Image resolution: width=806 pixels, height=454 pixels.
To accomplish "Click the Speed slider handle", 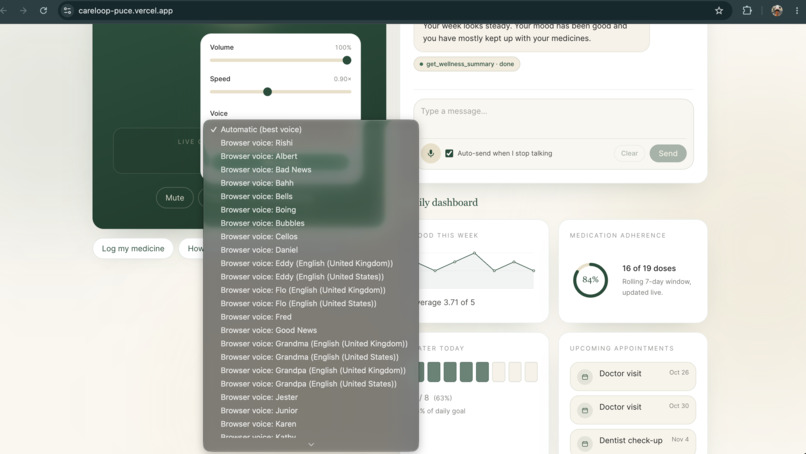I will 267,92.
